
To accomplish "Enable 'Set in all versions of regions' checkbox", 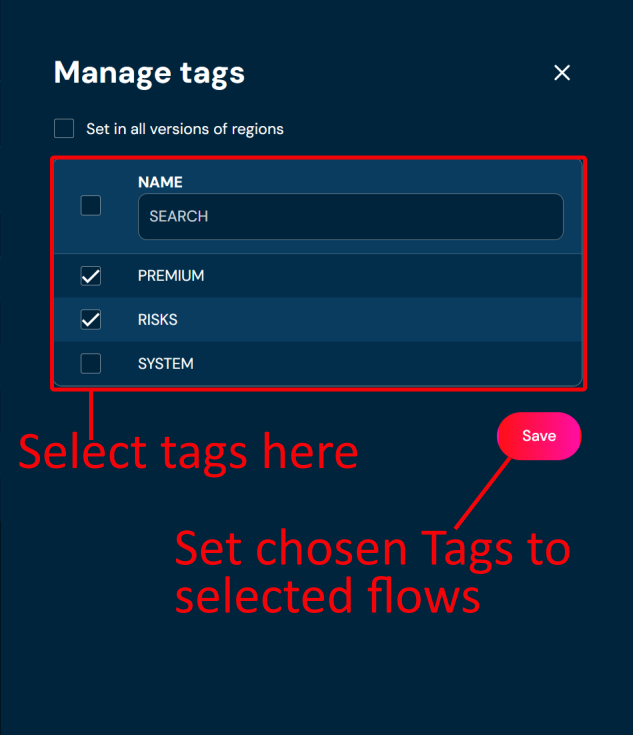I will tap(64, 128).
